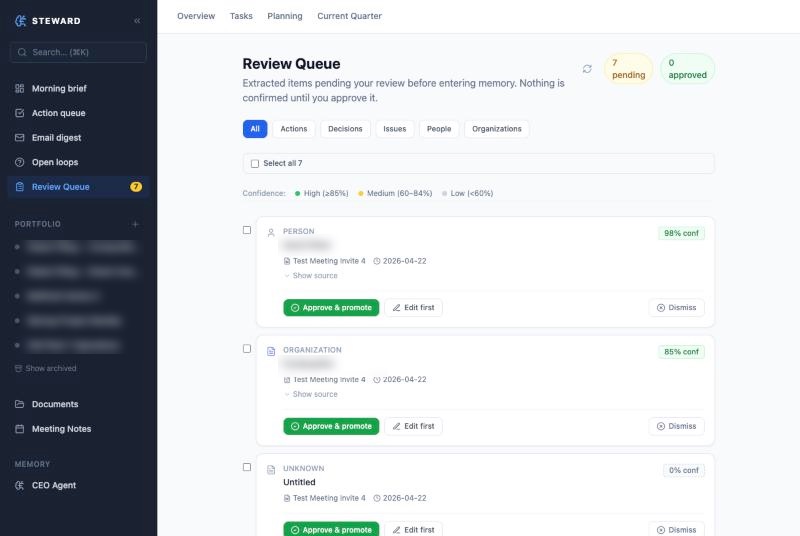Open Action queue page
Viewport: 800px width, 536px height.
click(x=78, y=113)
